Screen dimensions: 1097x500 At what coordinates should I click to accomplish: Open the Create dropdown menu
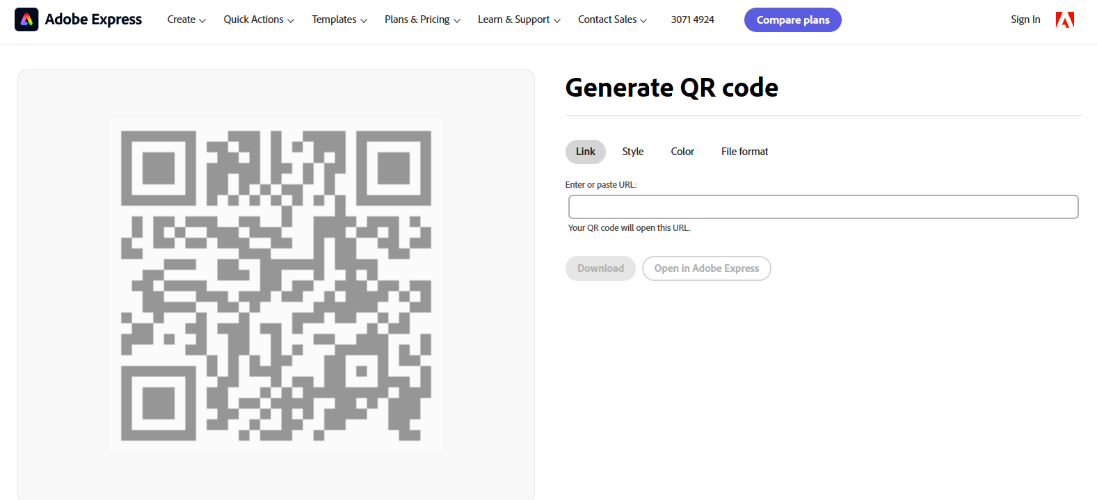186,20
